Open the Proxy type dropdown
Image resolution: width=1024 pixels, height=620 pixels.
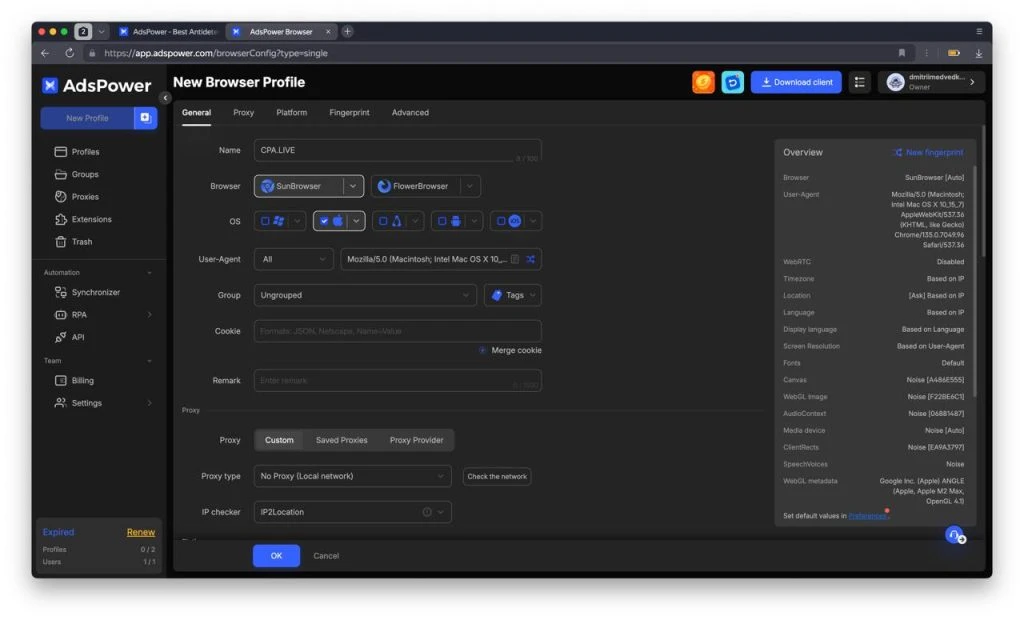pyautogui.click(x=353, y=476)
